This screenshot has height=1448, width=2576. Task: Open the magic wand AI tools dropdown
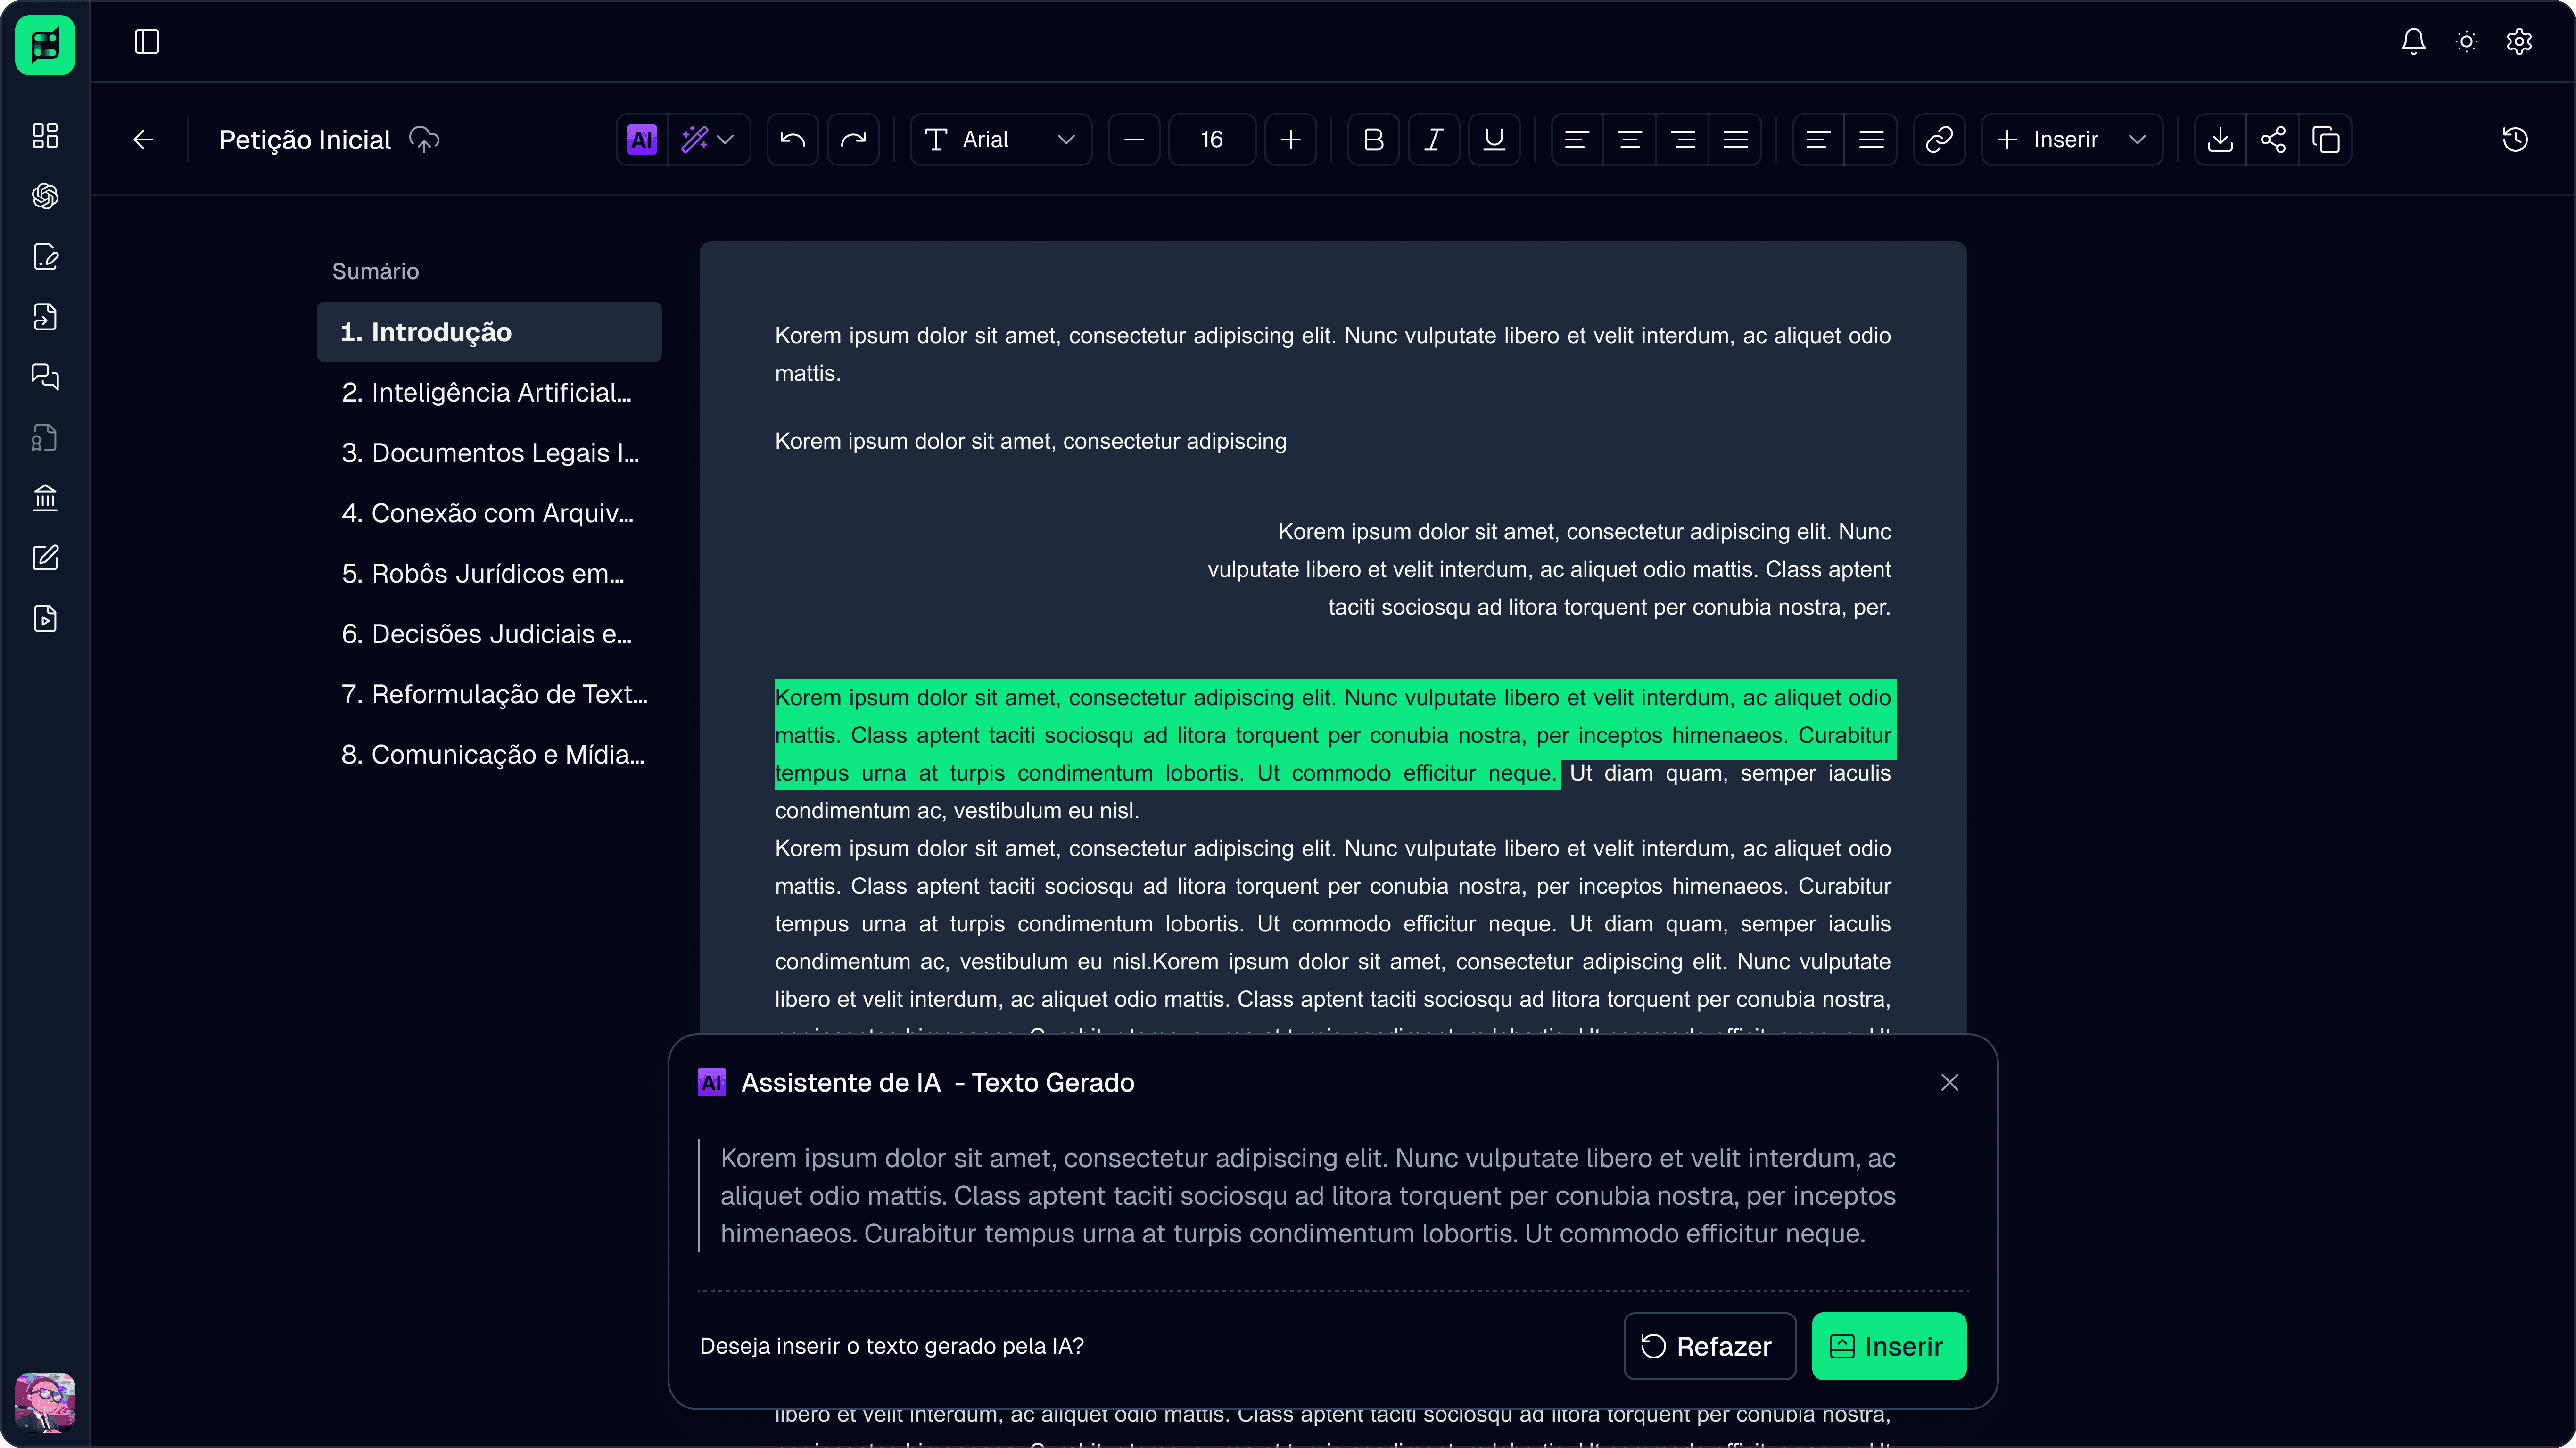coord(708,140)
